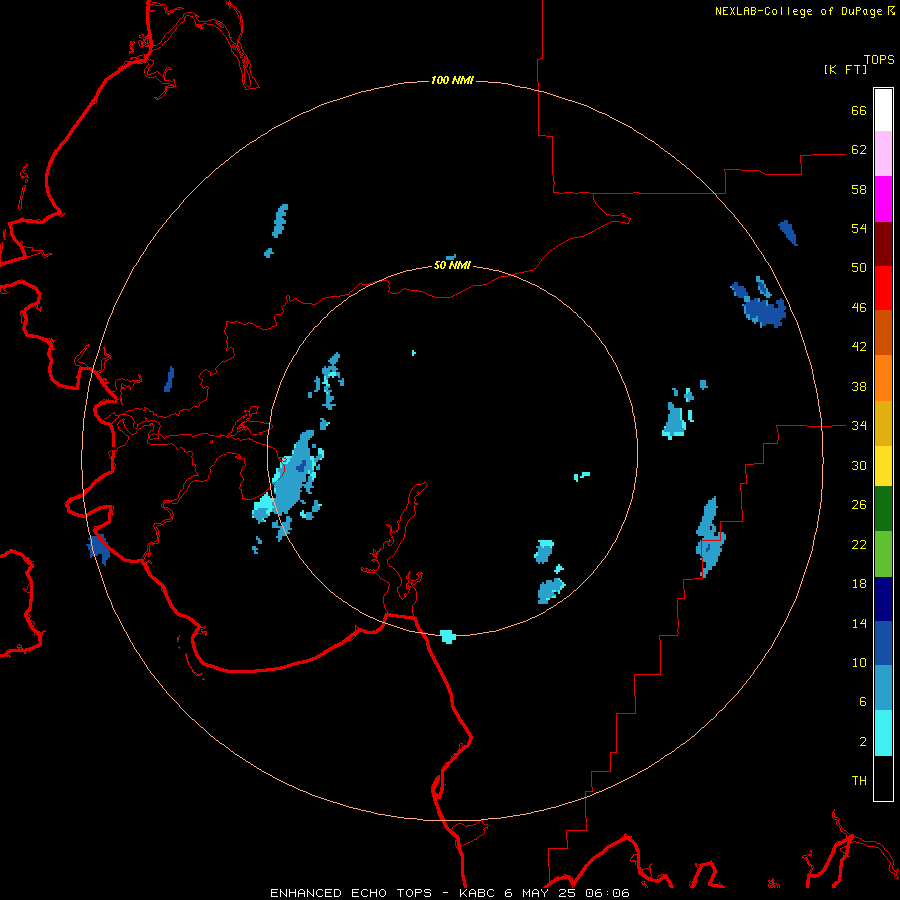Click legend scale value "50" beside color bar
Screen dimensions: 900x900
pyautogui.click(x=859, y=268)
